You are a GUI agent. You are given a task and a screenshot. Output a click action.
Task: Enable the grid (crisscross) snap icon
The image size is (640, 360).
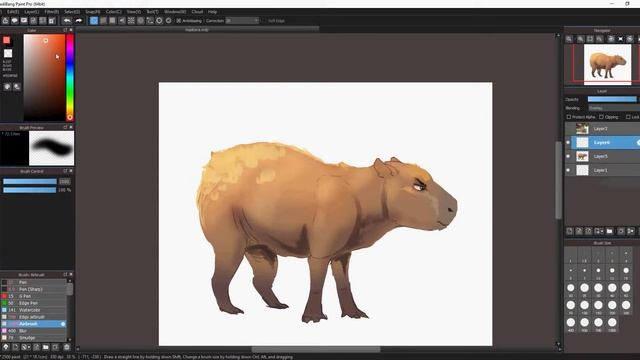click(113, 20)
